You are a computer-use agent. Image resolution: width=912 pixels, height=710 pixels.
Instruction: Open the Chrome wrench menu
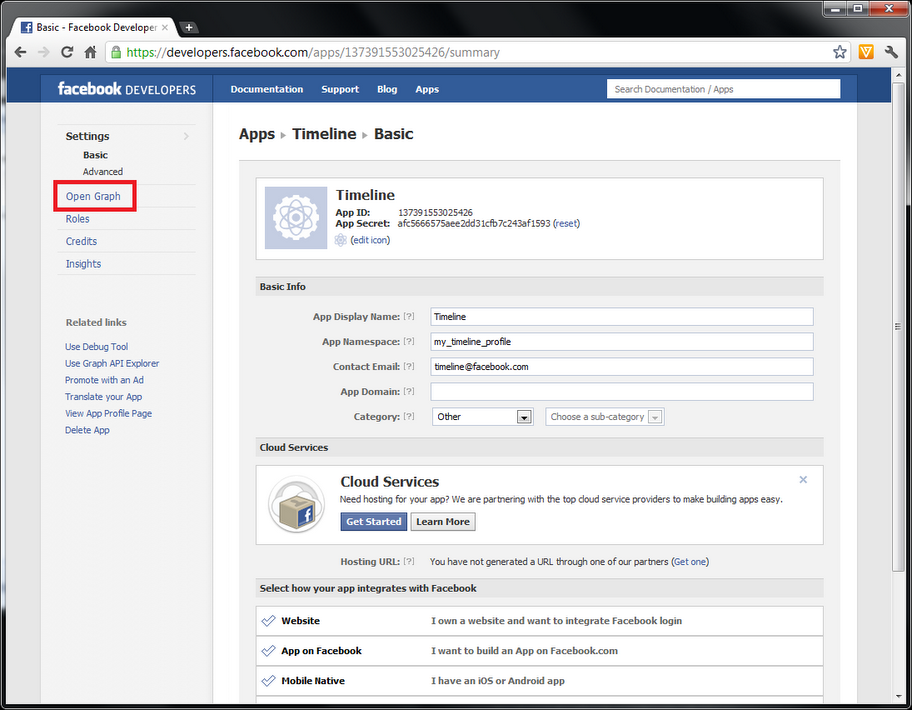(x=891, y=52)
